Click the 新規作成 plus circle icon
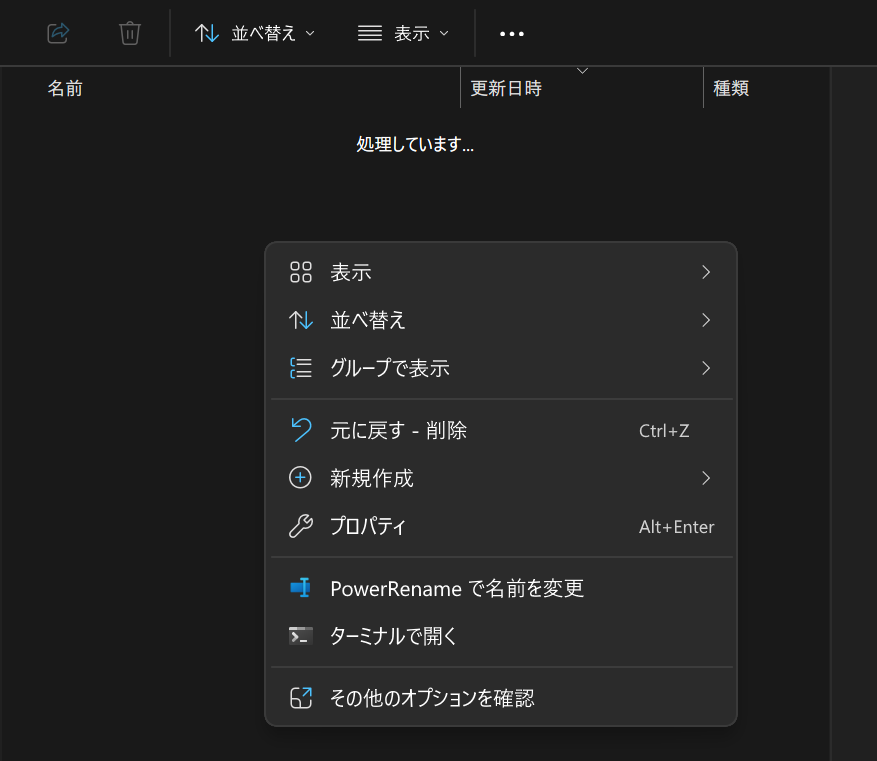Viewport: 877px width, 761px height. 300,478
